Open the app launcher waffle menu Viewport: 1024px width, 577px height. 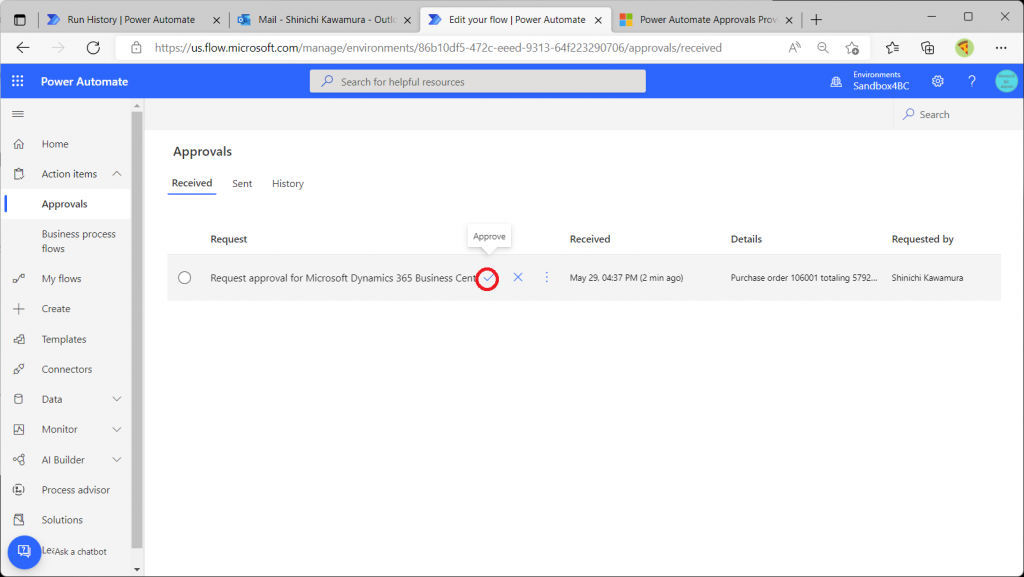18,81
